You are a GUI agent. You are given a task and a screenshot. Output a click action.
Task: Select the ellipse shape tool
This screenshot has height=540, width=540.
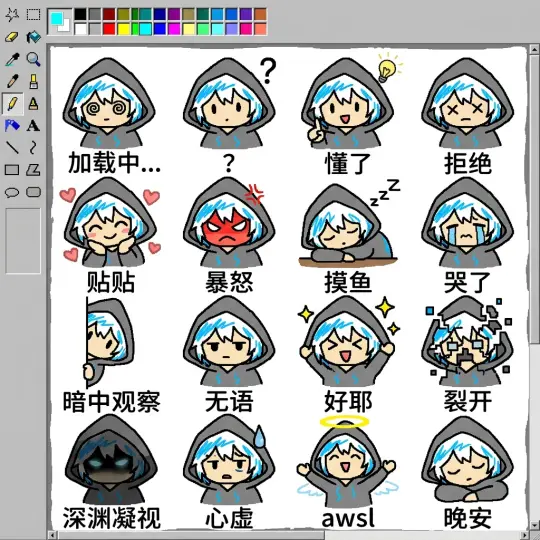[12, 192]
